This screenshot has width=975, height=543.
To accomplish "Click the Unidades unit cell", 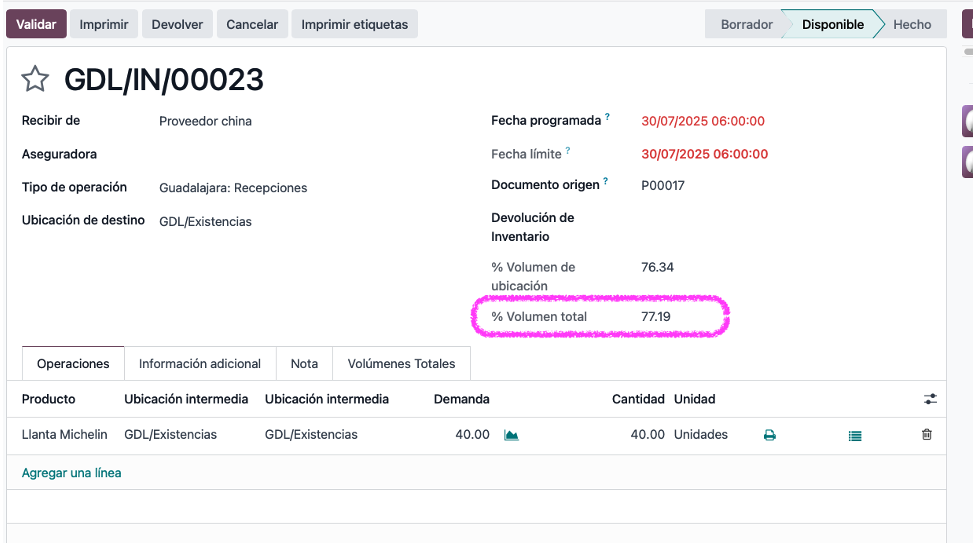I will 701,434.
